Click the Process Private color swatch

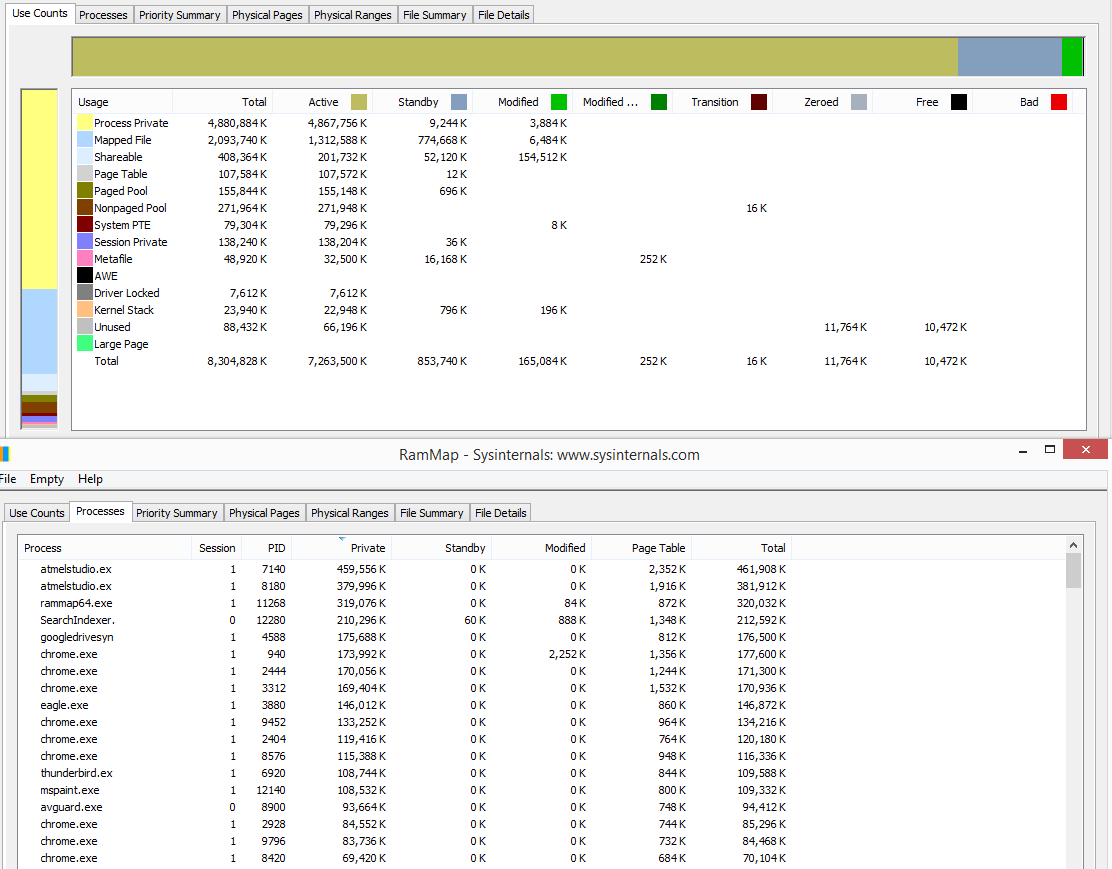85,122
